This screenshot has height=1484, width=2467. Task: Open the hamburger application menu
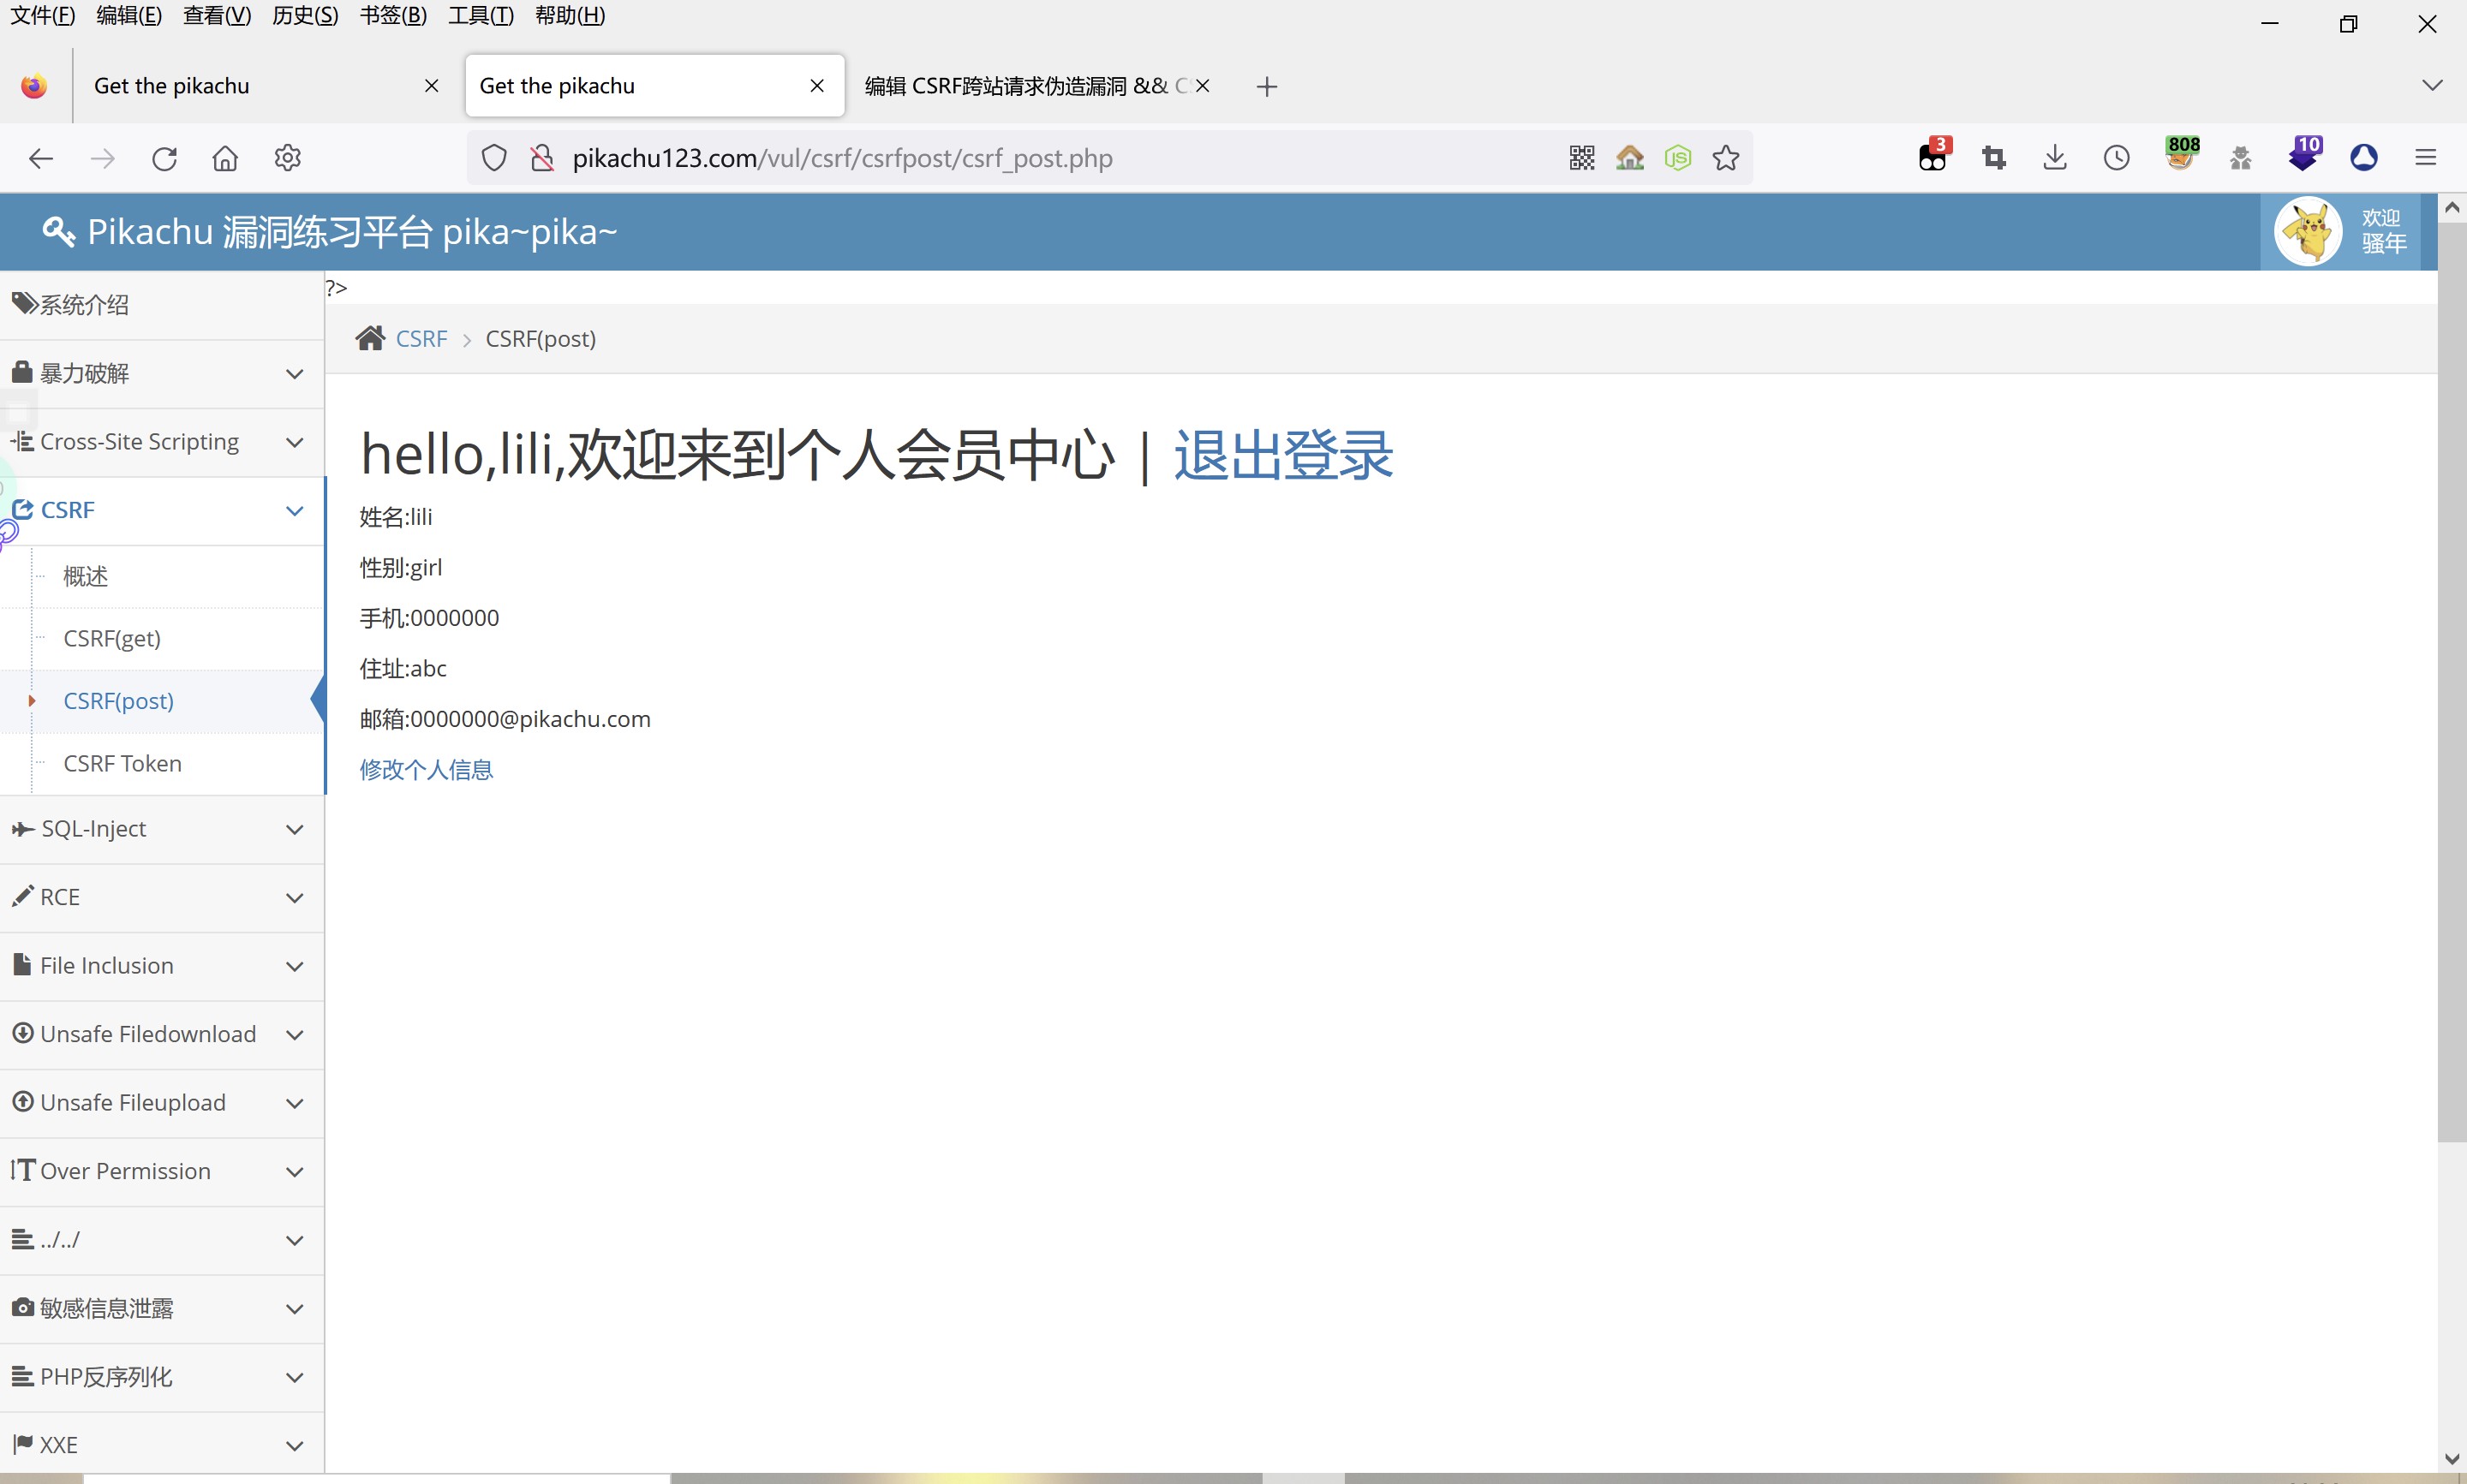tap(2425, 158)
